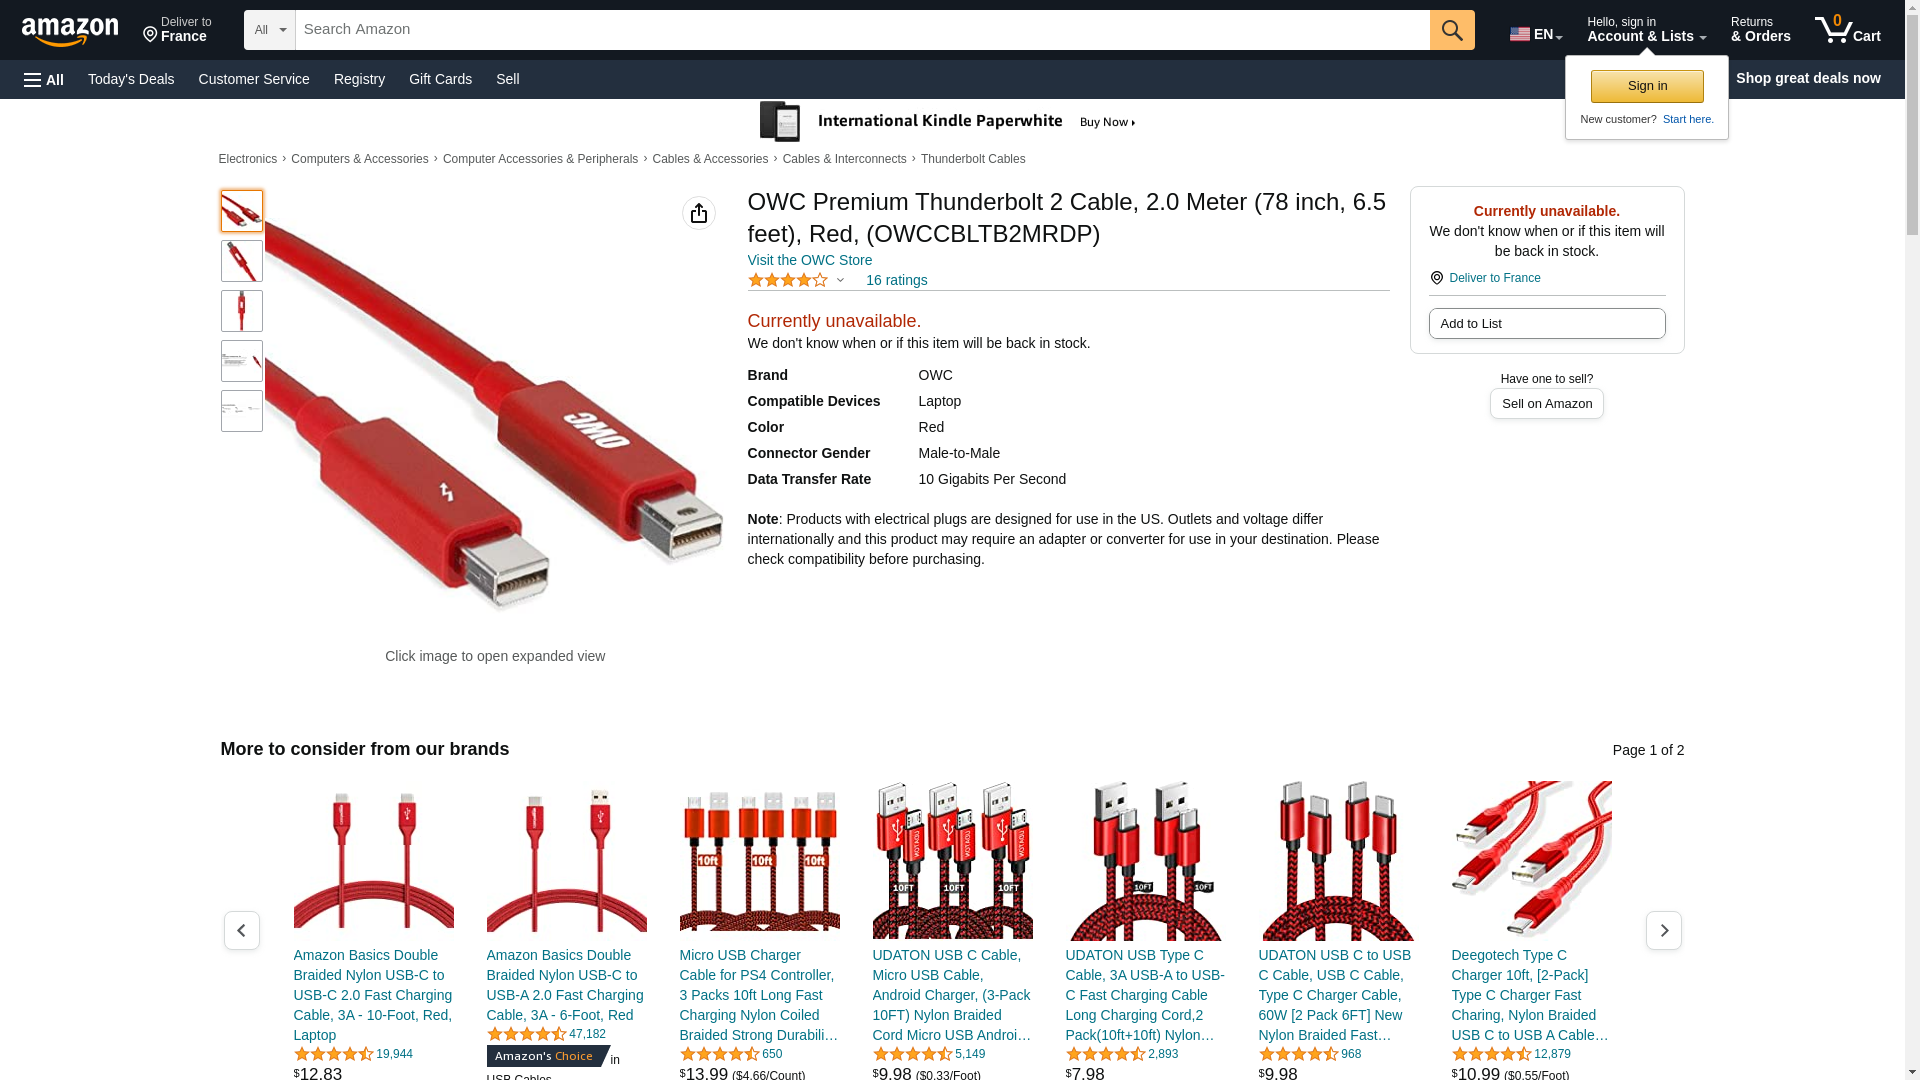This screenshot has width=1920, height=1080.
Task: Click the Sell on Amazon button
Action: coord(1547,403)
